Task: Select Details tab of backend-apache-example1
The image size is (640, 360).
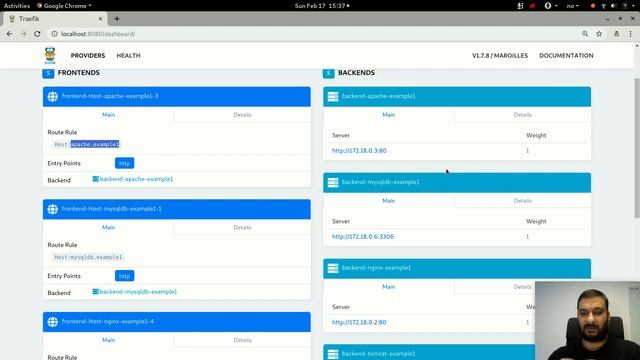Action: pos(522,115)
